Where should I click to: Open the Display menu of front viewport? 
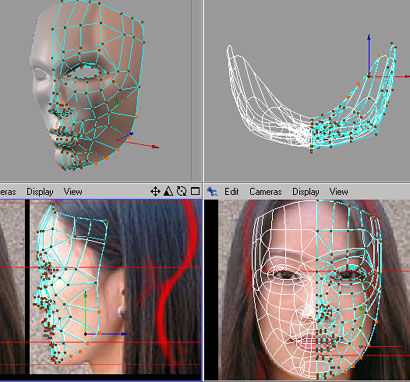click(306, 192)
